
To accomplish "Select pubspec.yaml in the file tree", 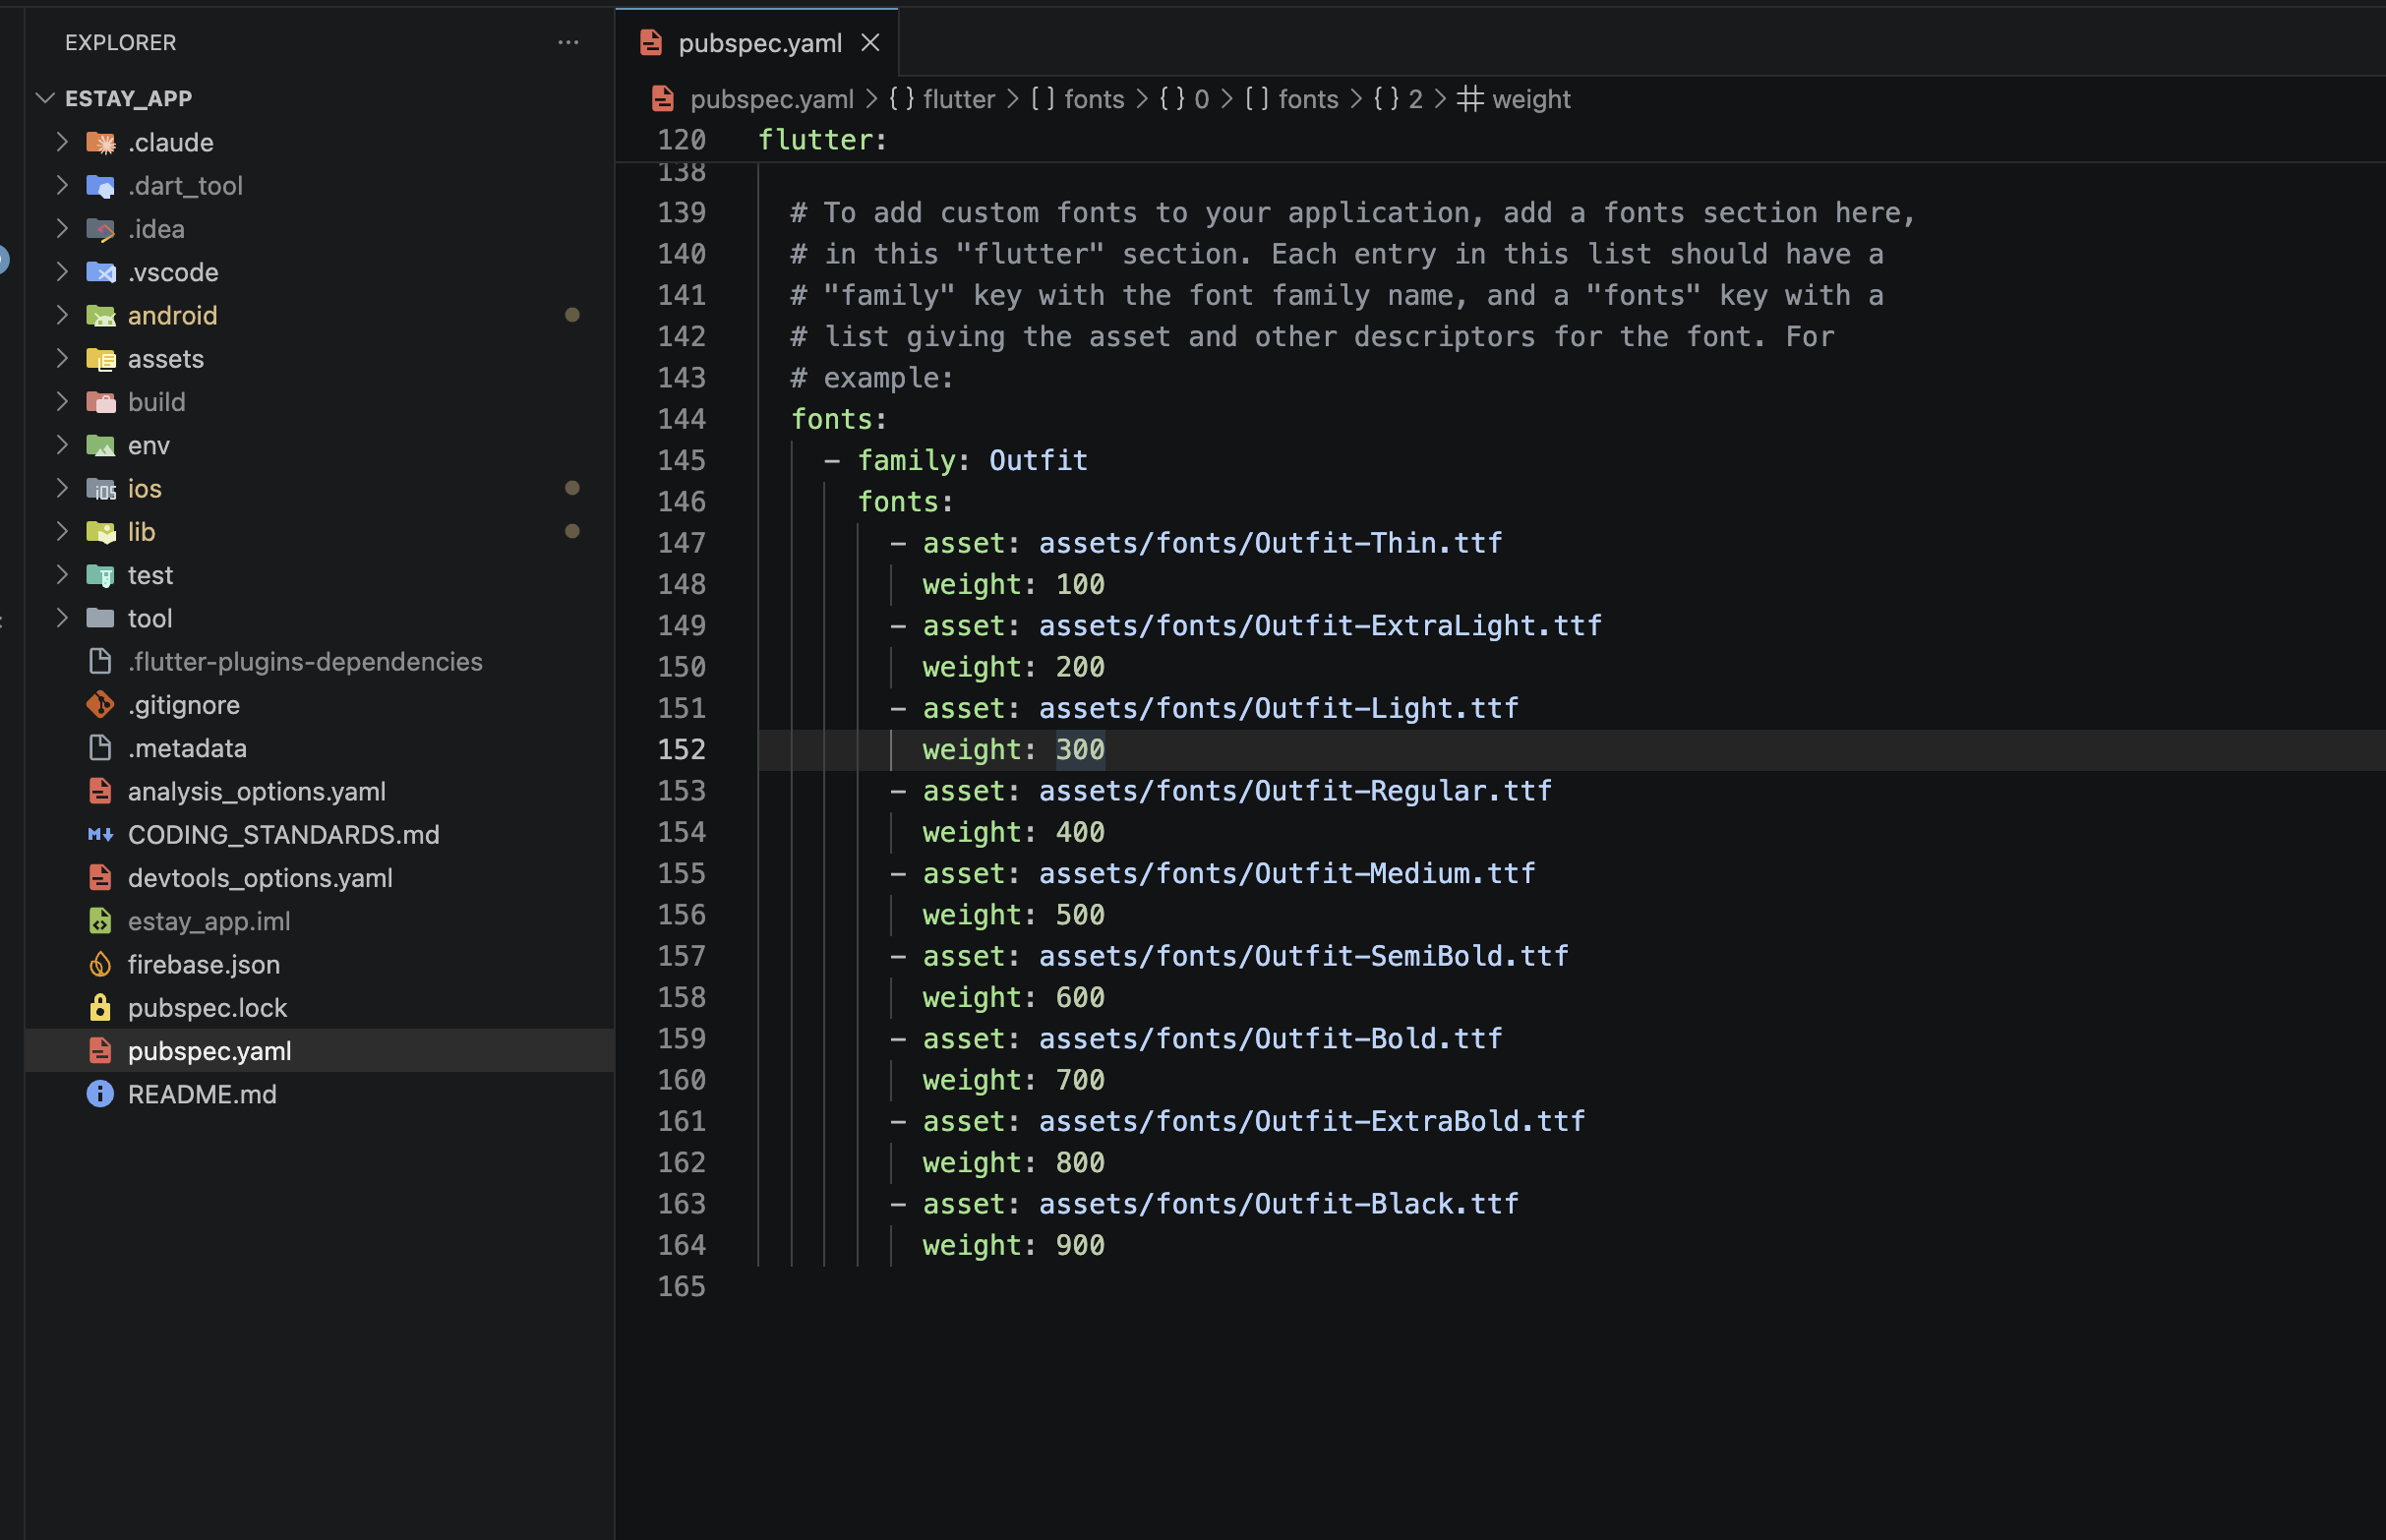I will click(x=320, y=1051).
